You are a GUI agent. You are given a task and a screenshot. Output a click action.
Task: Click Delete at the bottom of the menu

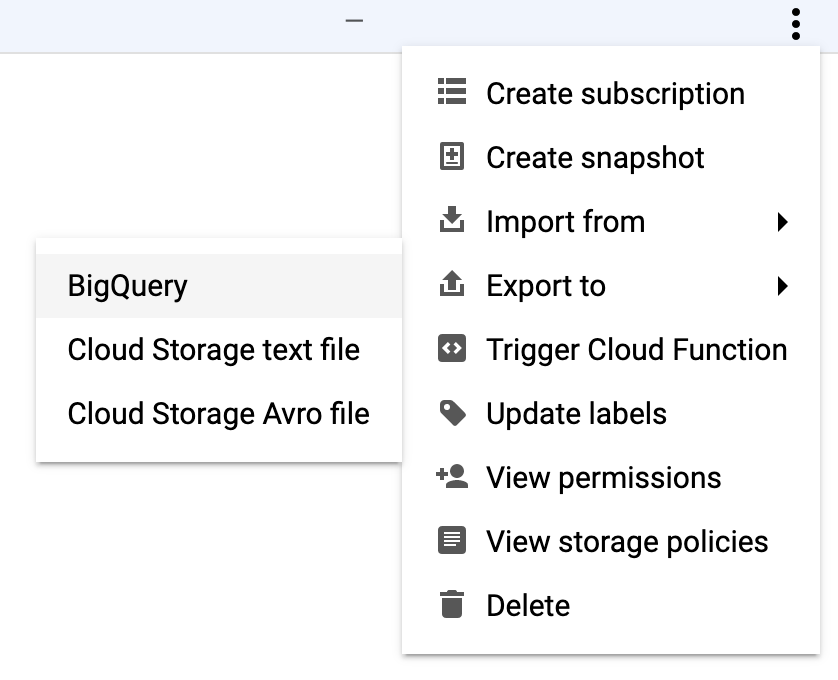tap(527, 605)
